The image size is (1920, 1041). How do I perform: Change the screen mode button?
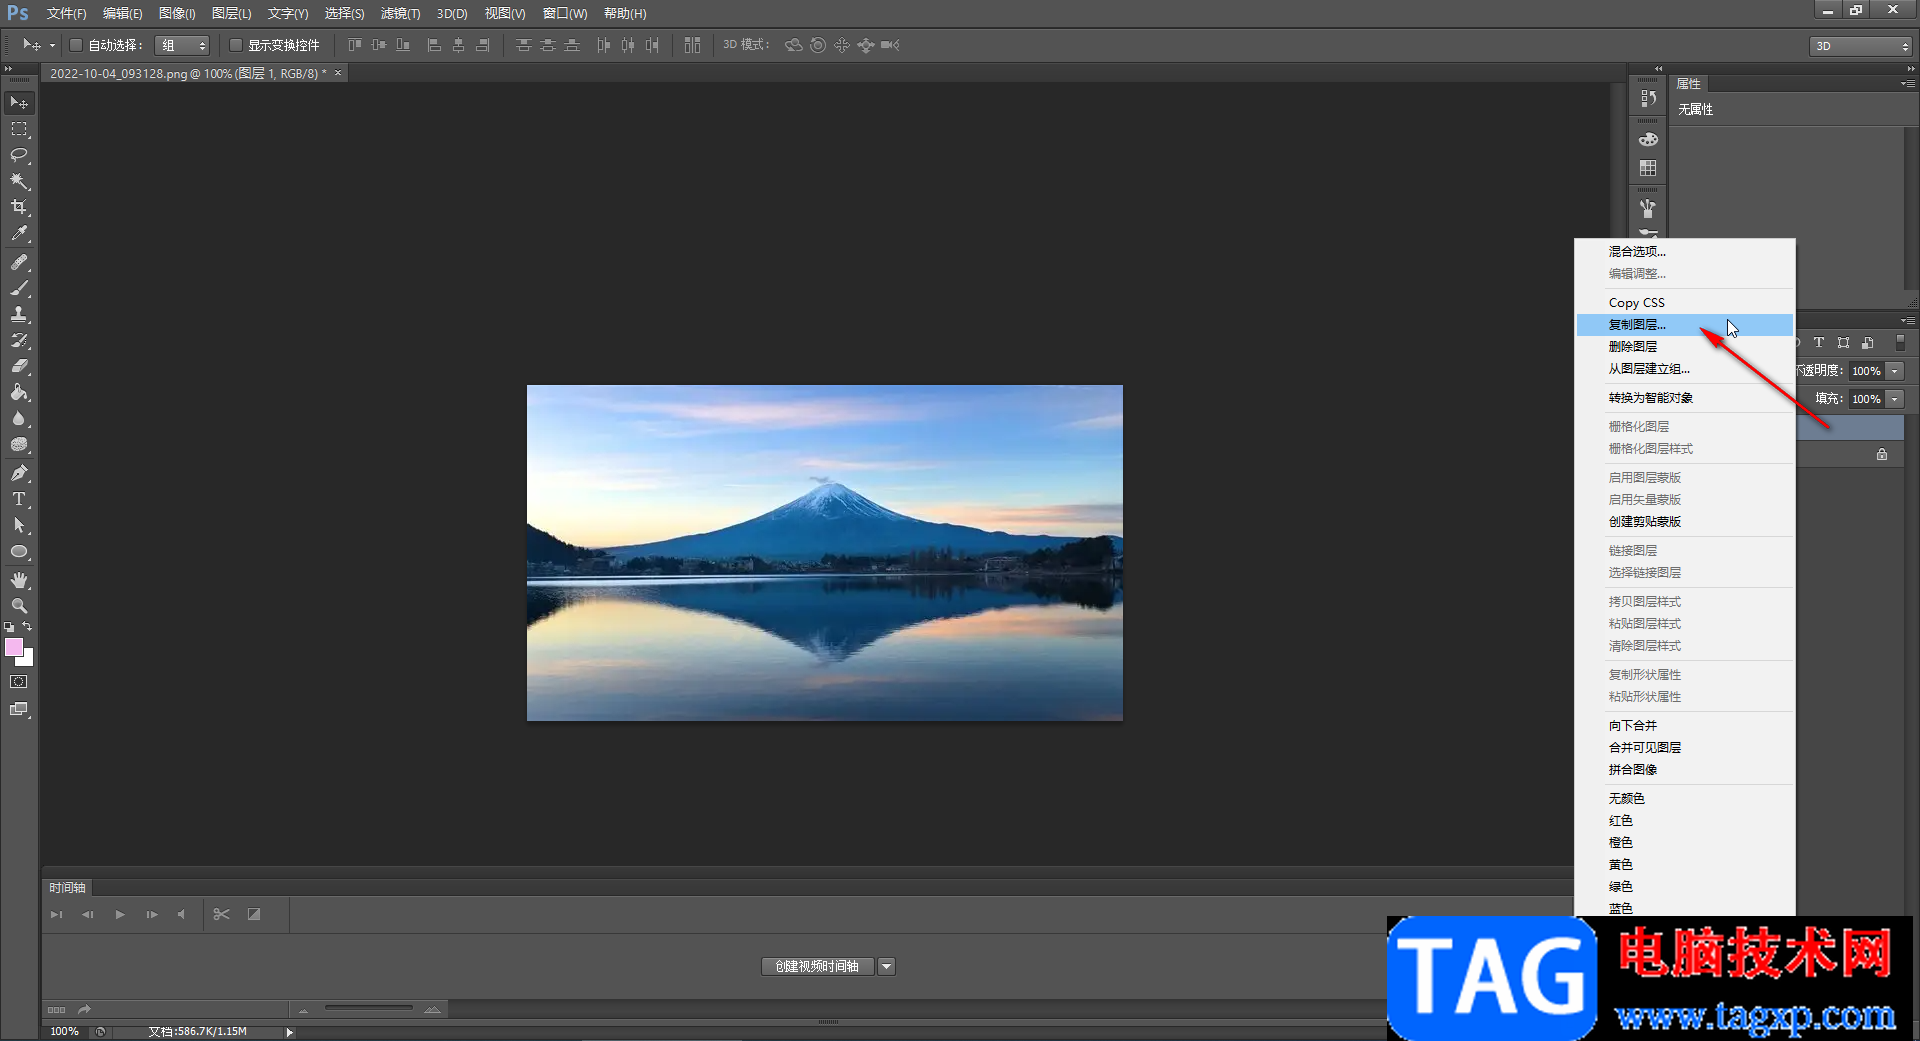[19, 709]
